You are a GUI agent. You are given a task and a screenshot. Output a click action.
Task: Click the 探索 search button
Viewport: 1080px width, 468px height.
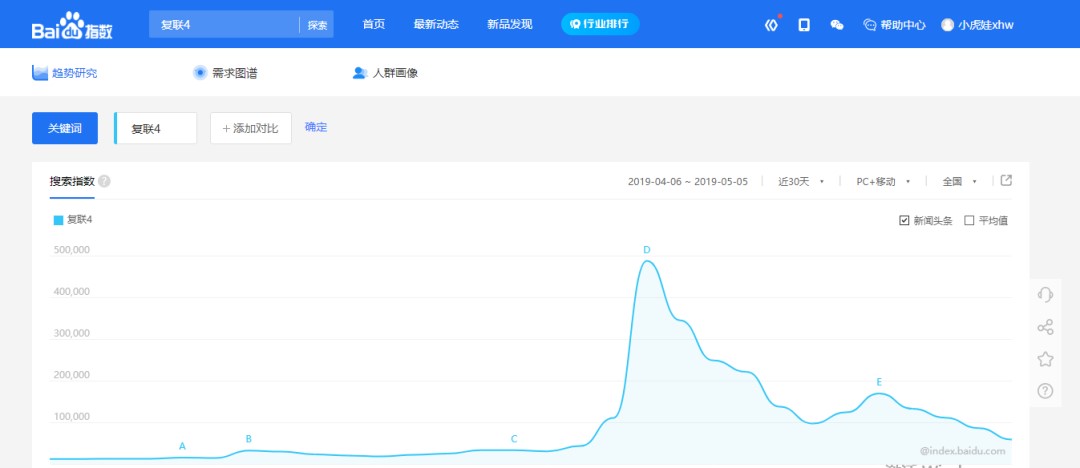(x=317, y=25)
